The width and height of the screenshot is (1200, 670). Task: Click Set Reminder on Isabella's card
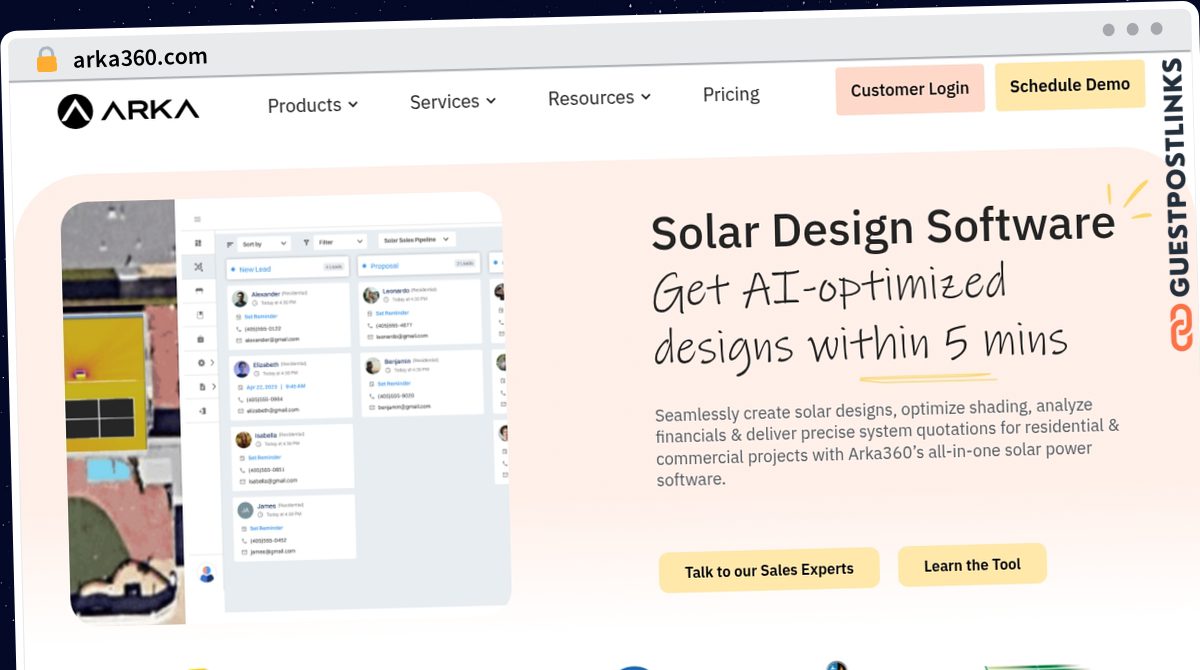point(265,457)
